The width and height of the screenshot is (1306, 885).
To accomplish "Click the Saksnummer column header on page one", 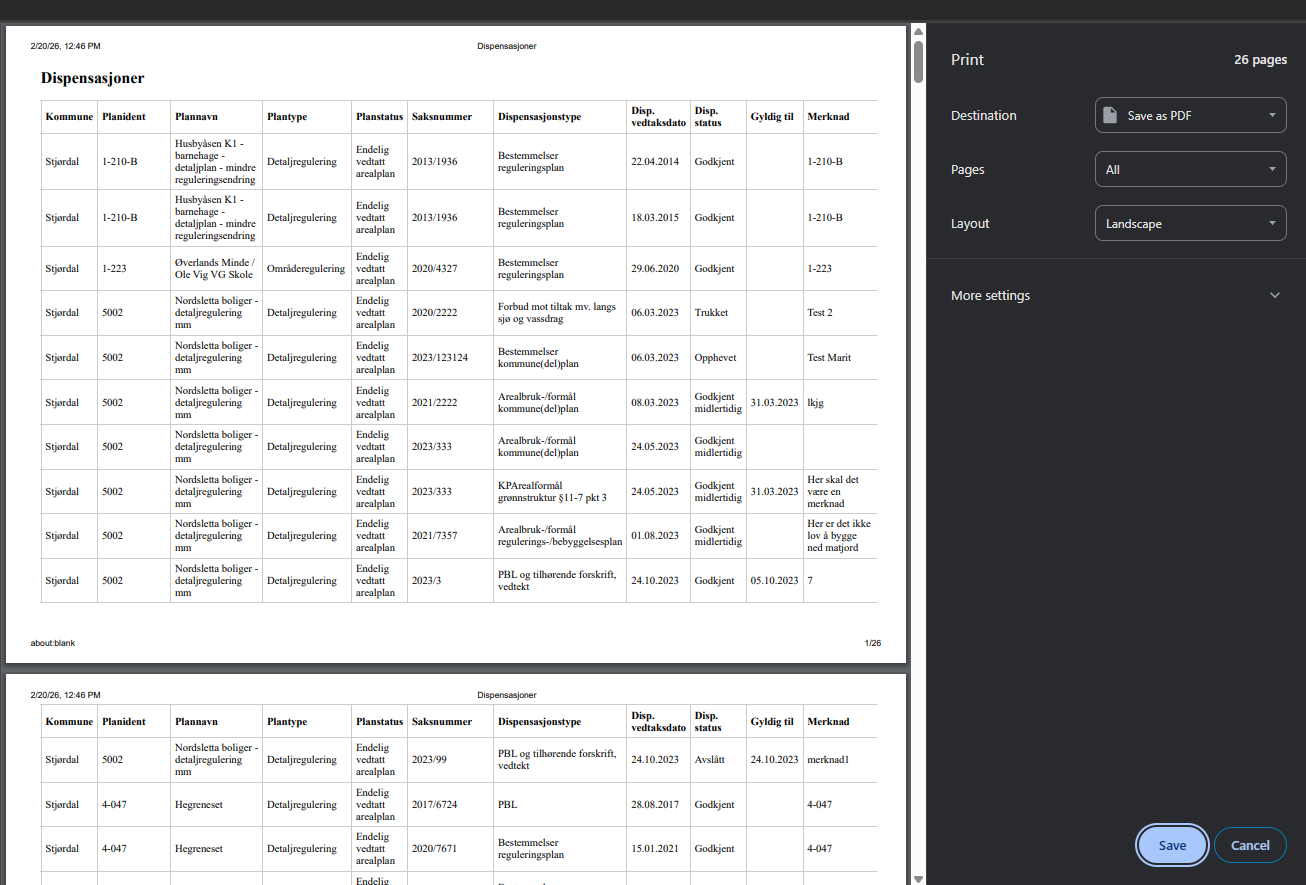I will pos(441,117).
